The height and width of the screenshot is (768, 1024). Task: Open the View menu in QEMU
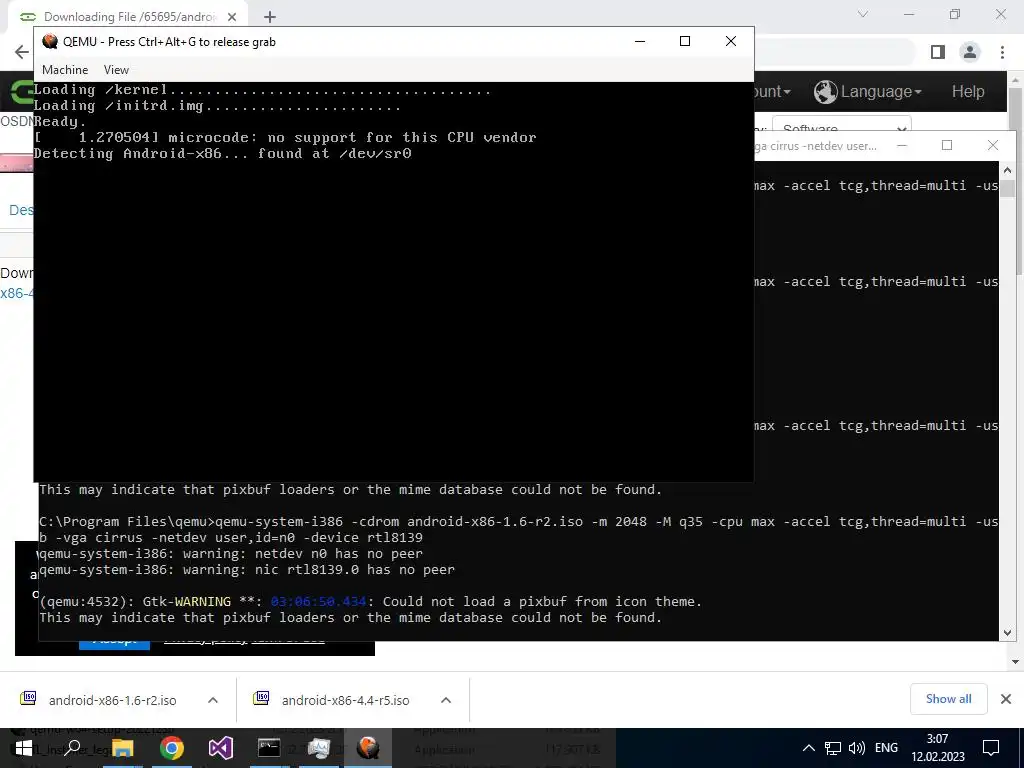116,70
